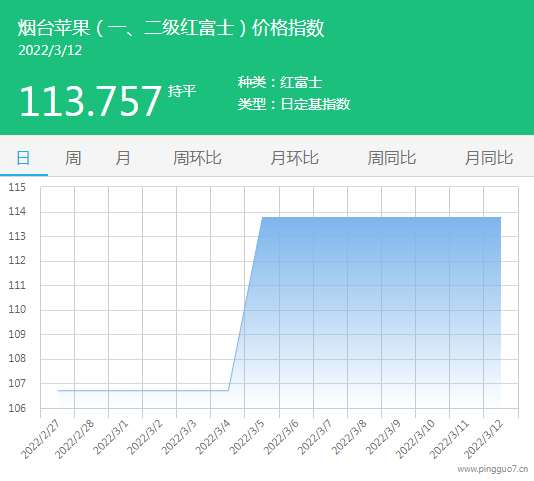
Task: Select the 日 daily tab
Action: (23, 158)
